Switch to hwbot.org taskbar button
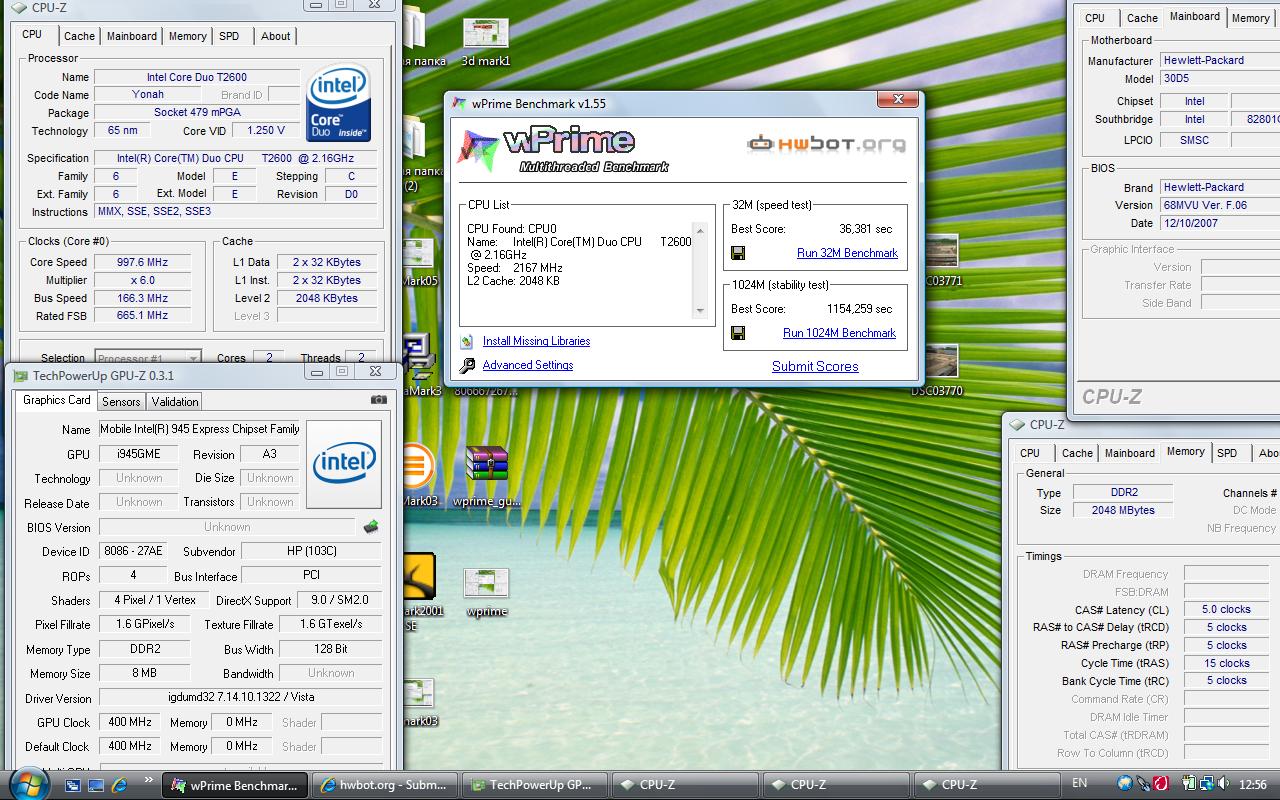 (385, 785)
